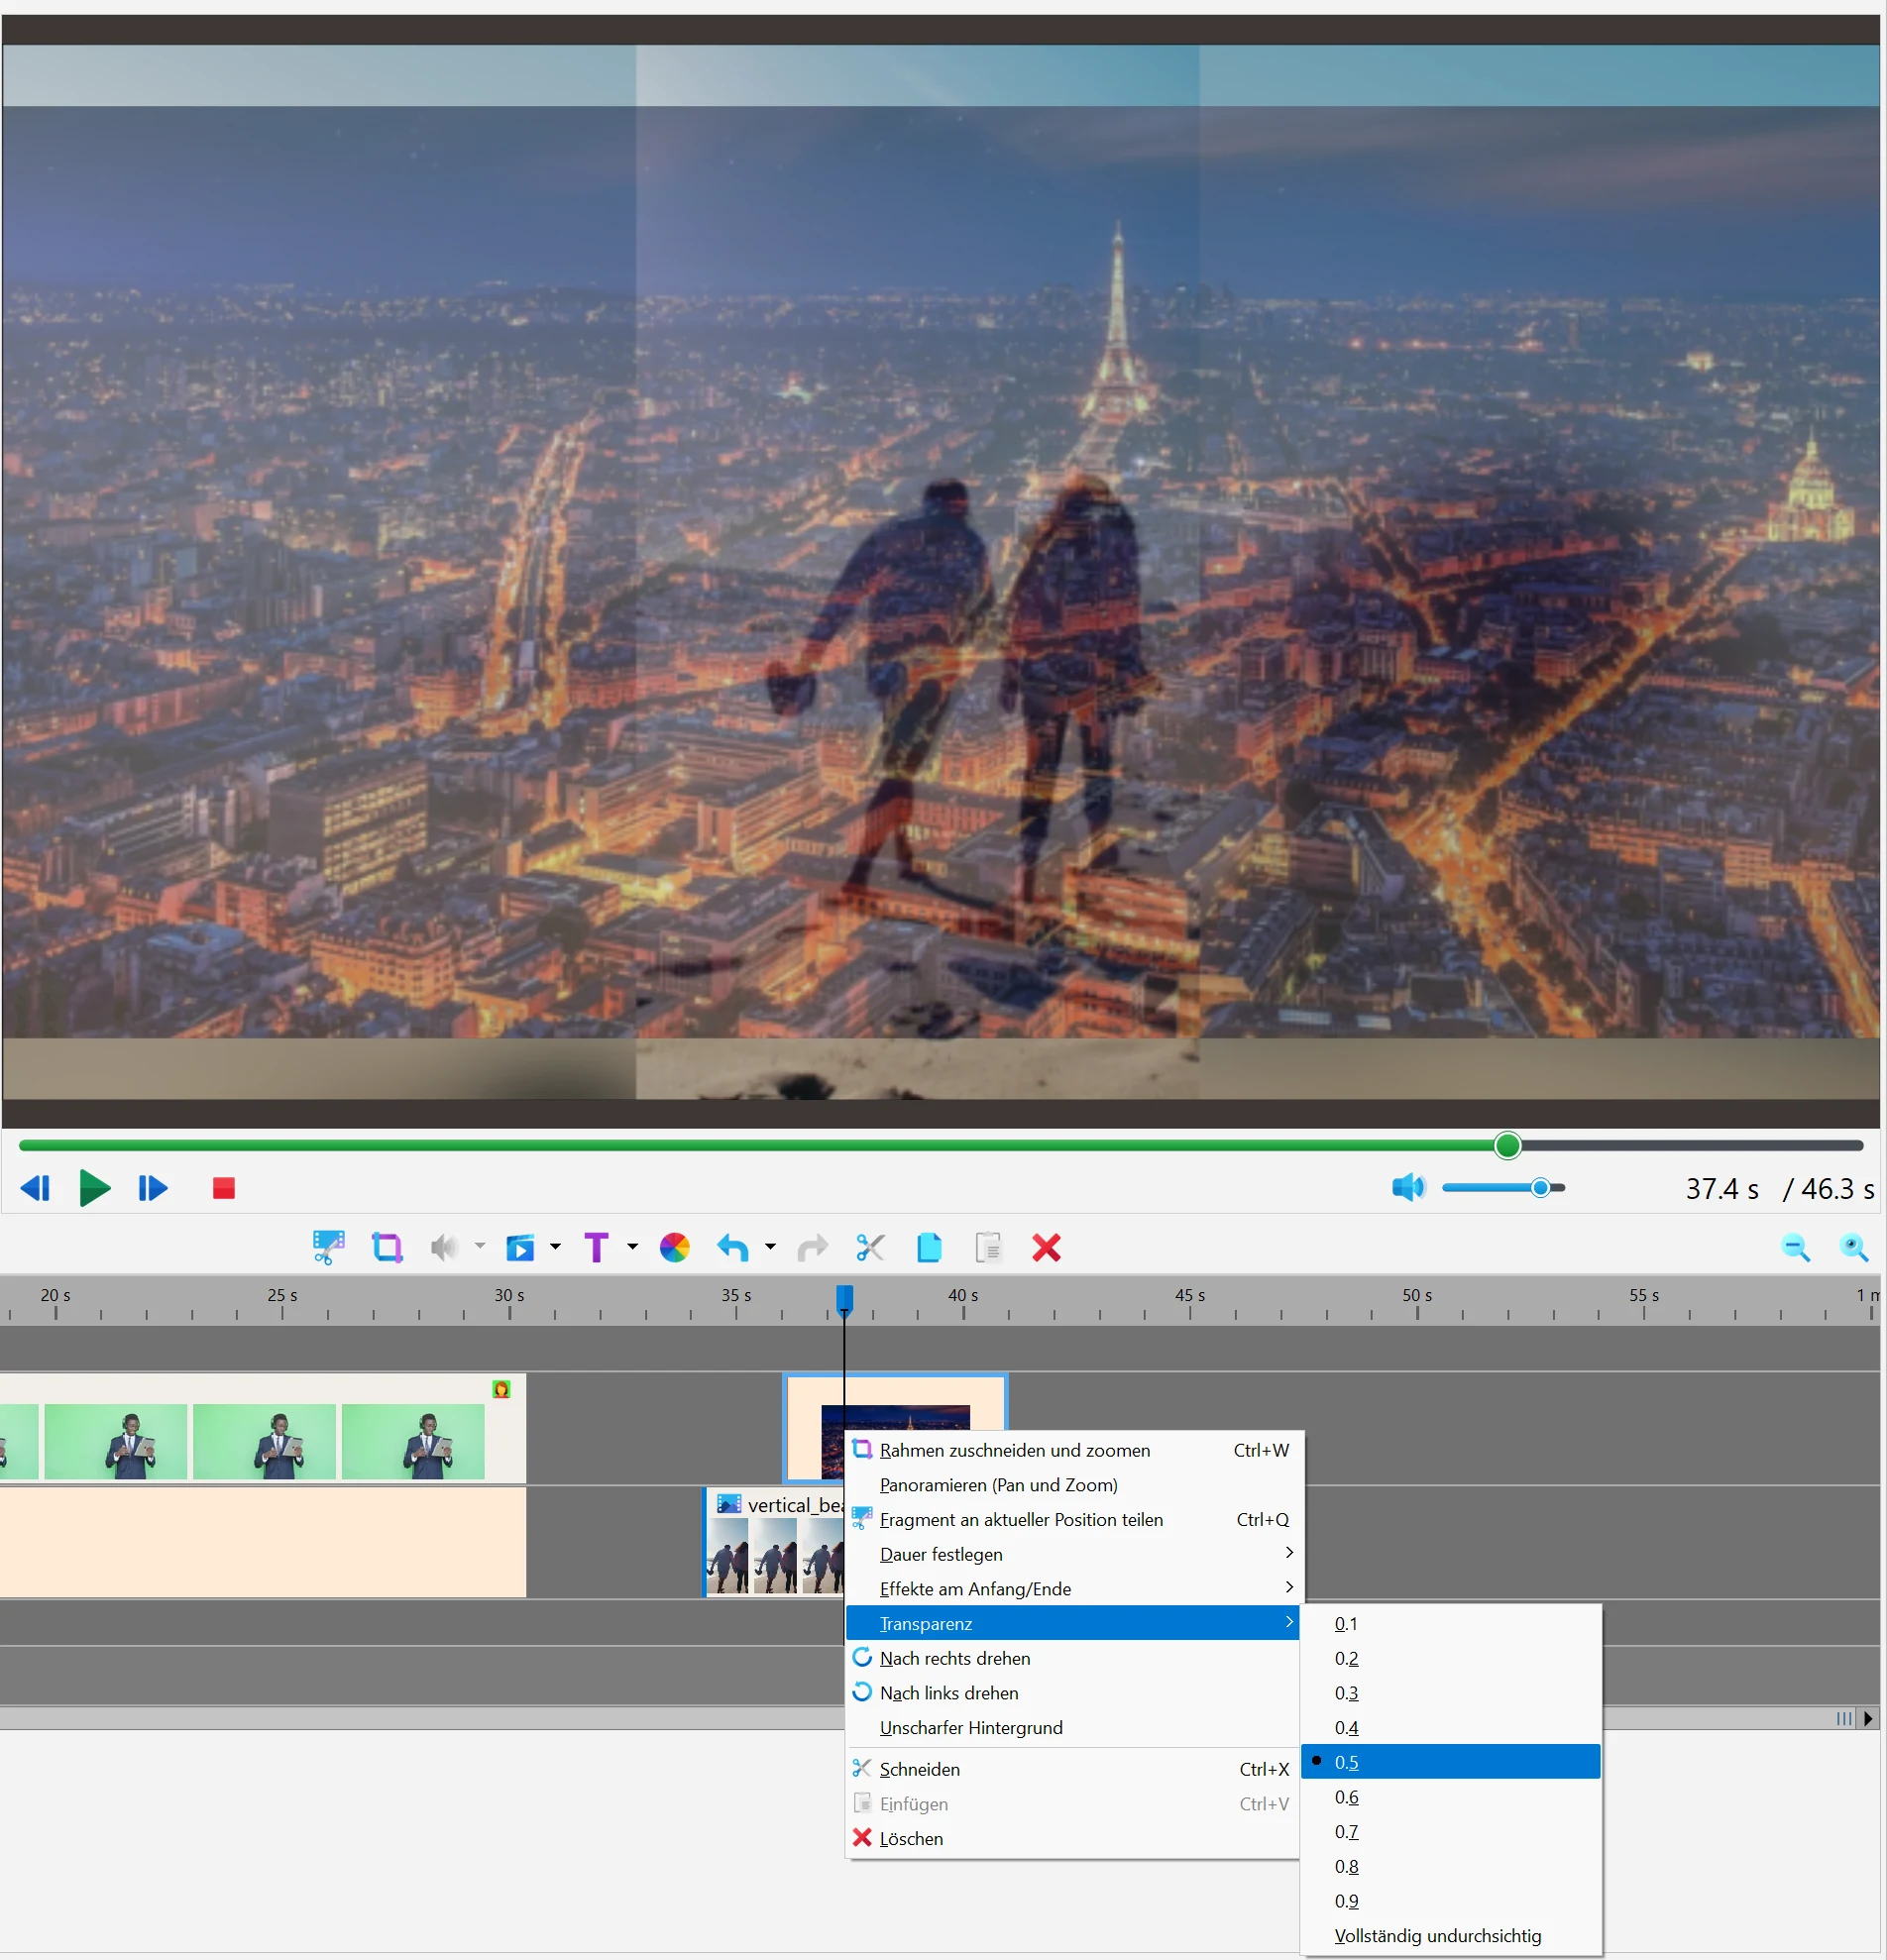Expand the undo history dropdown arrow
Image resolution: width=1887 pixels, height=1960 pixels.
(x=770, y=1247)
